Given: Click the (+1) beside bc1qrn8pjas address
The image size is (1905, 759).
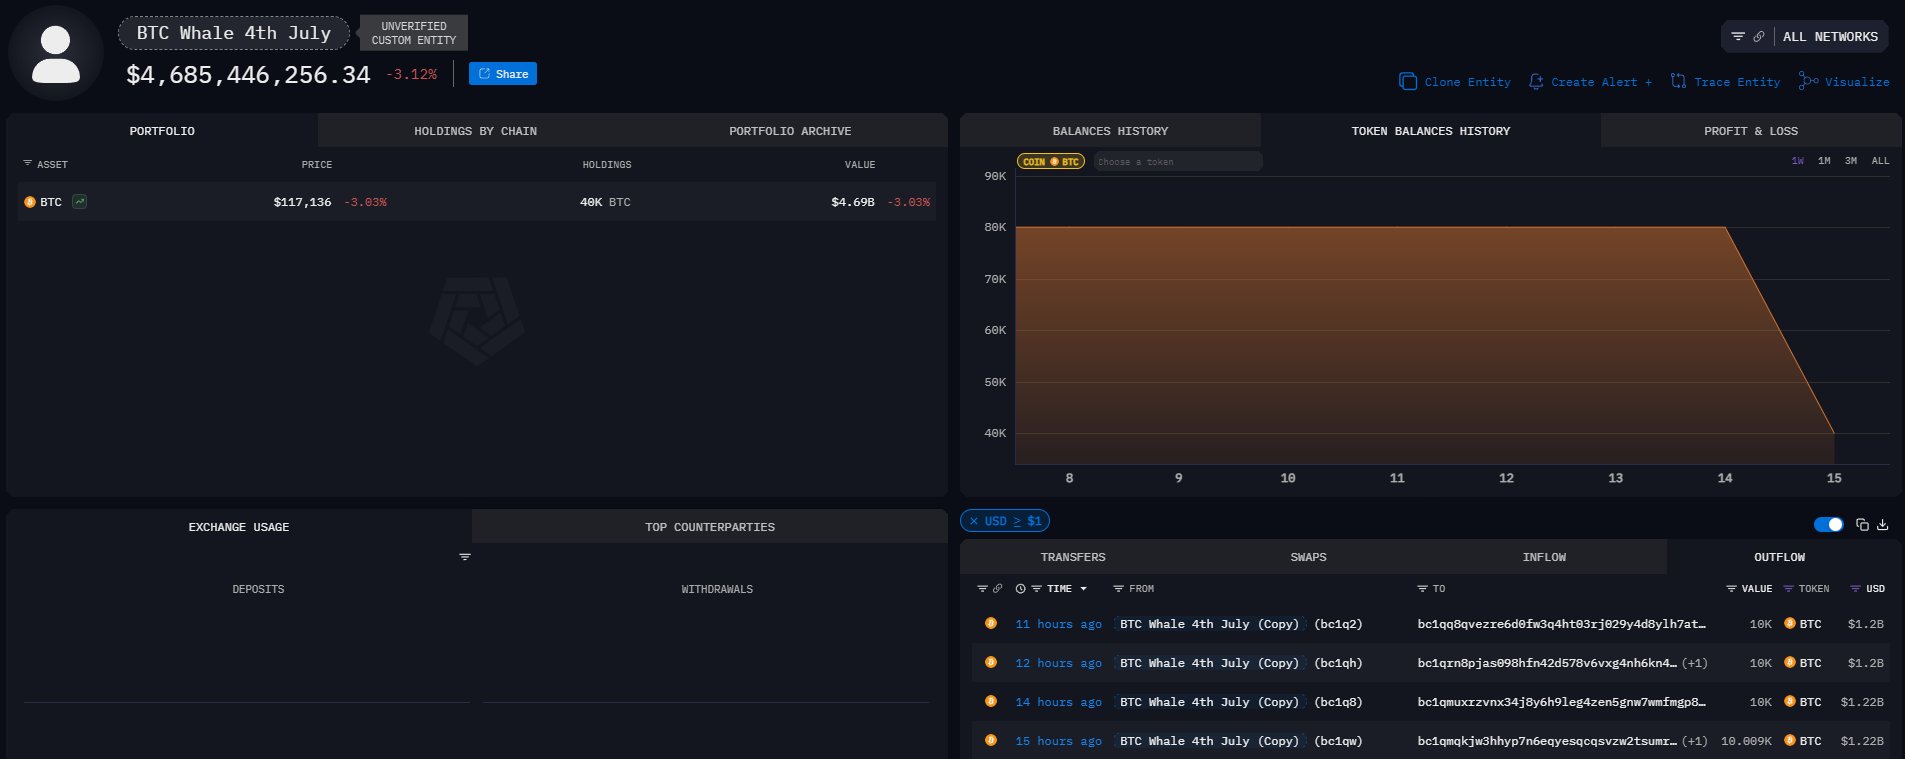Looking at the screenshot, I should [x=1694, y=663].
